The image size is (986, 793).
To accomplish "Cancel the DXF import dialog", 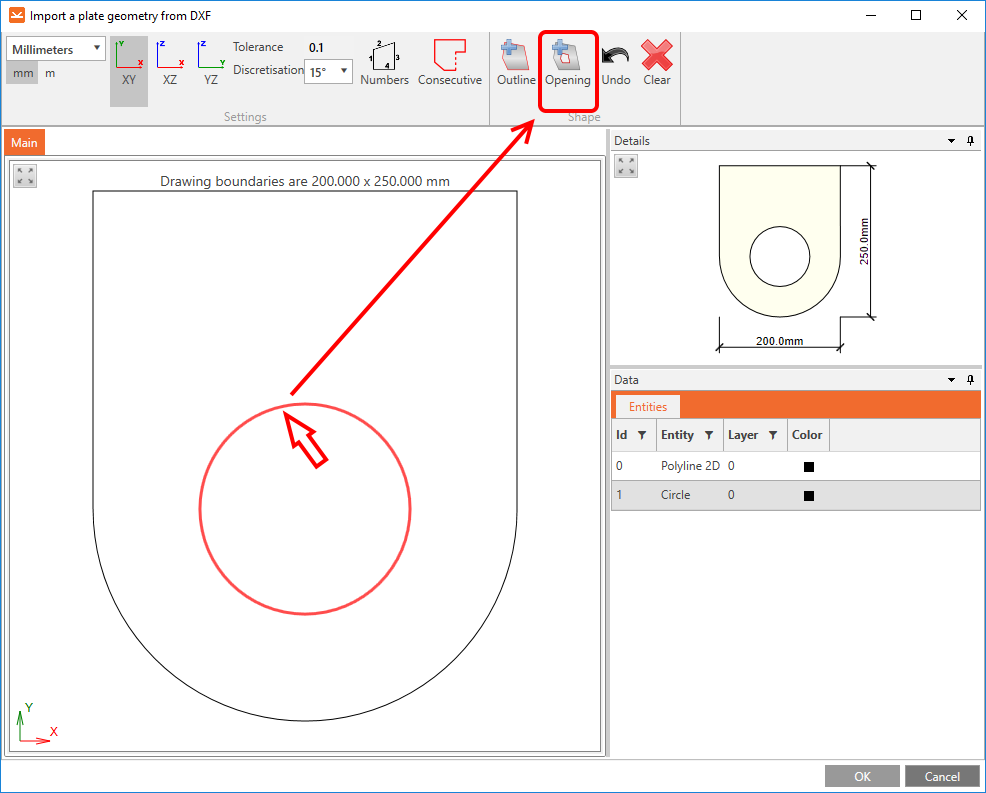I will (941, 776).
